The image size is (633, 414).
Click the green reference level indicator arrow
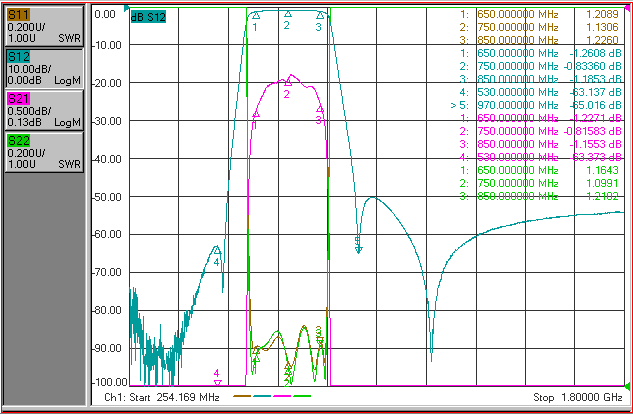tap(627, 387)
